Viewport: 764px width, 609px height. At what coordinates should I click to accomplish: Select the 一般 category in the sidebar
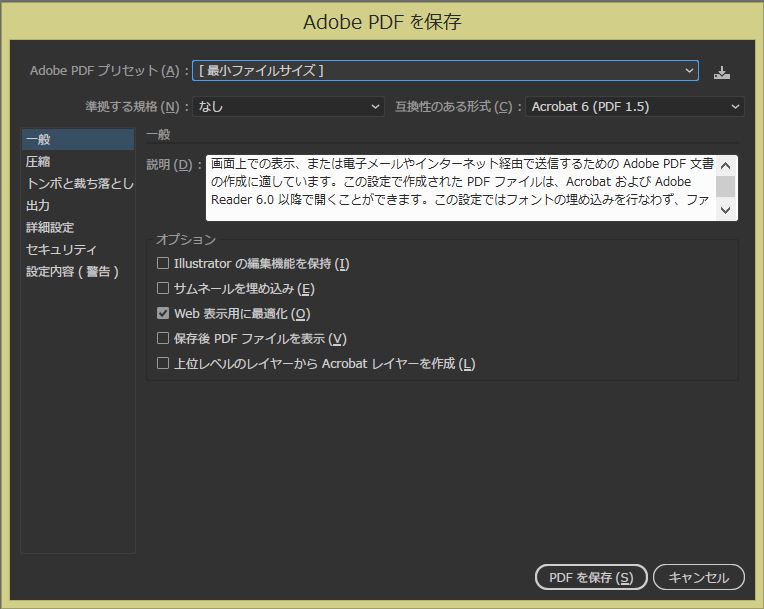(78, 139)
